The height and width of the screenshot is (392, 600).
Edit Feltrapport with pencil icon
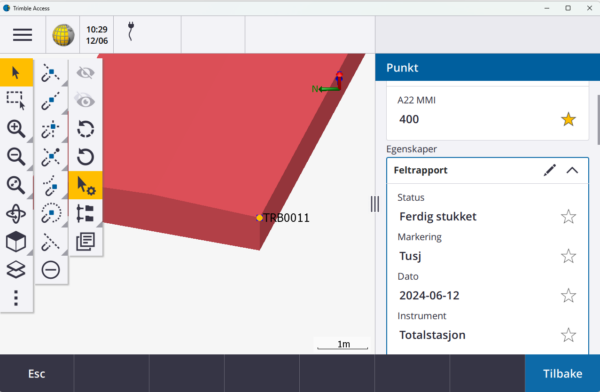(549, 170)
